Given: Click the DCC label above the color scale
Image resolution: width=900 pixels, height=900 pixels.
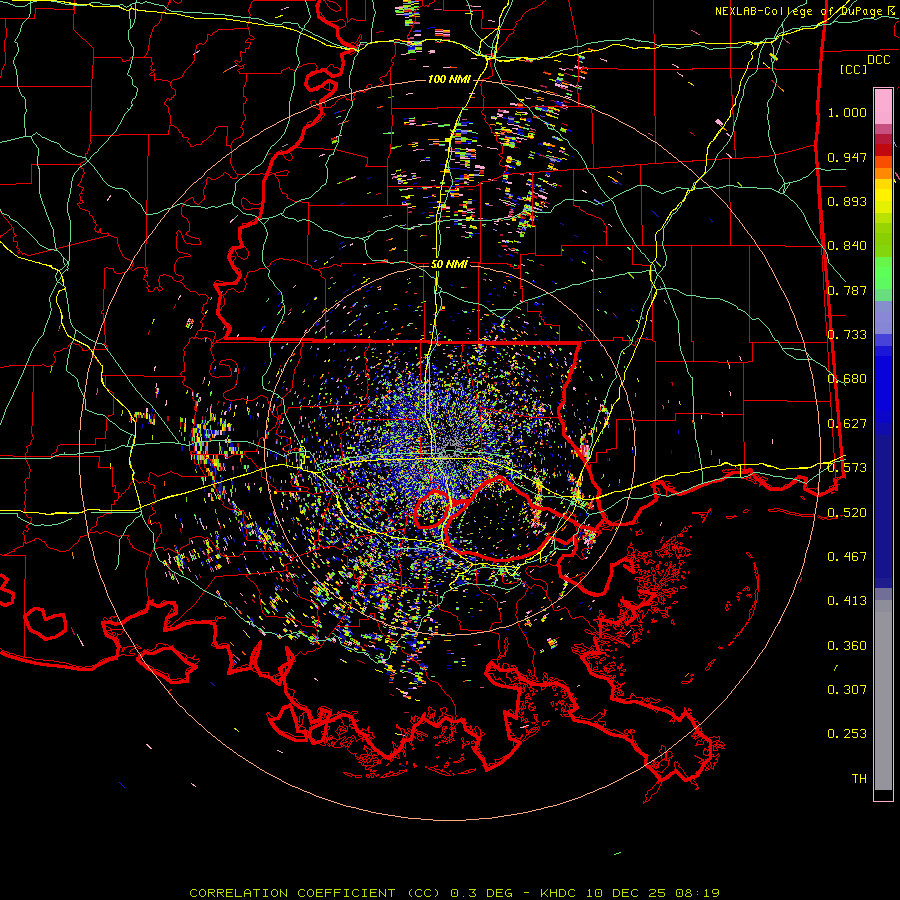Looking at the screenshot, I should coord(879,60).
